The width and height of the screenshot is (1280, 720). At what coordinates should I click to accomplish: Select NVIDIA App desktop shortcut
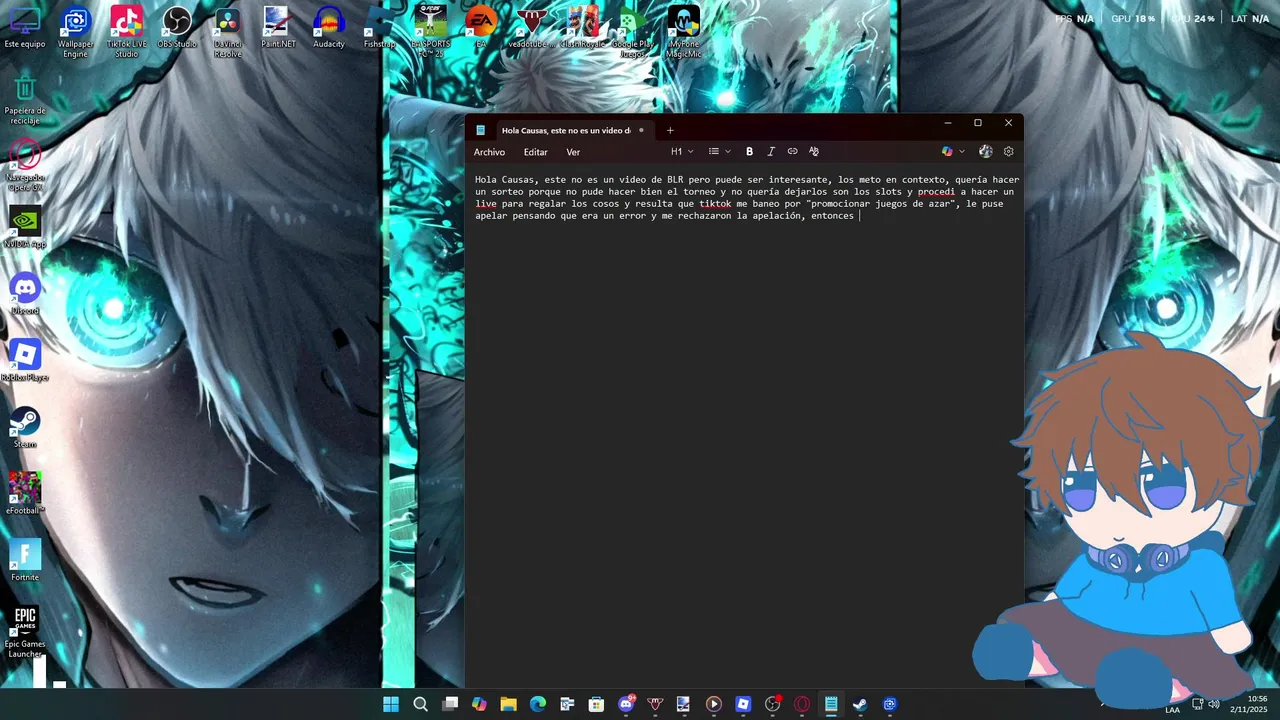coord(25,227)
